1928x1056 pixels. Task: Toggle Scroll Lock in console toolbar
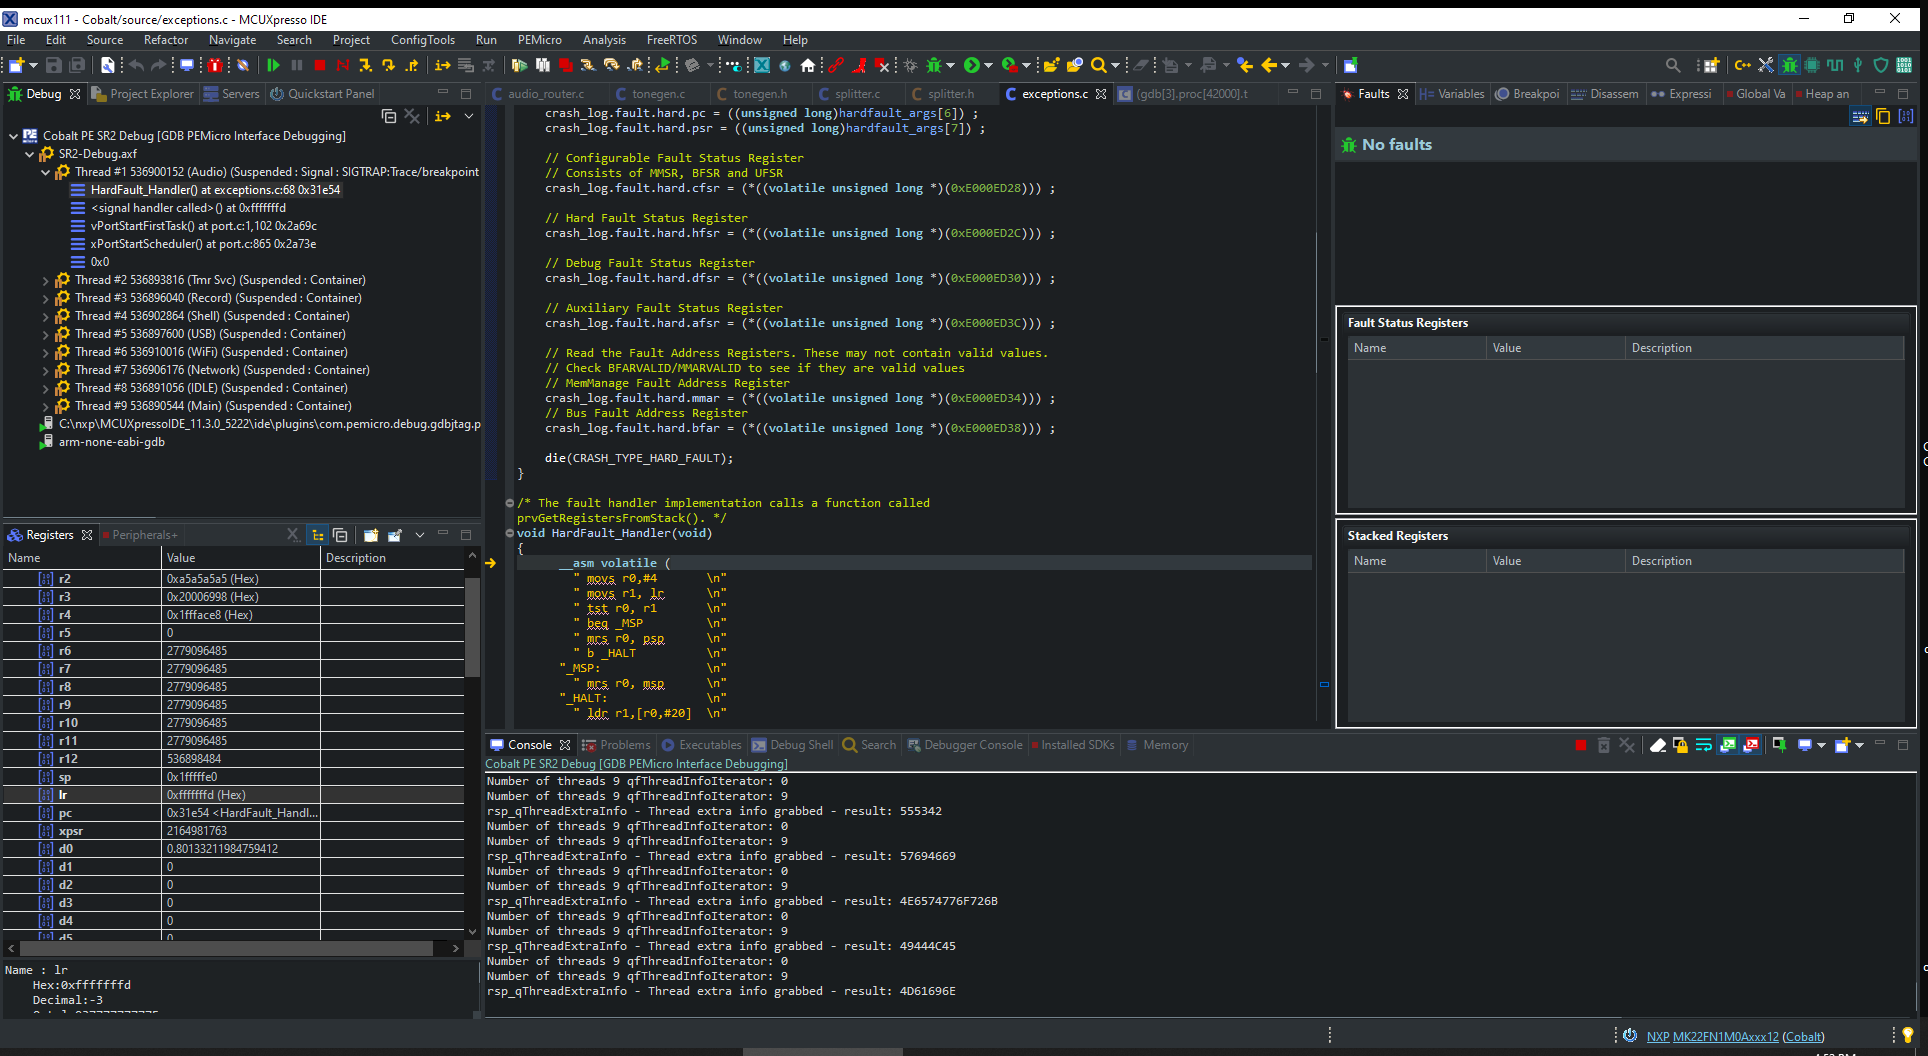(x=1680, y=745)
